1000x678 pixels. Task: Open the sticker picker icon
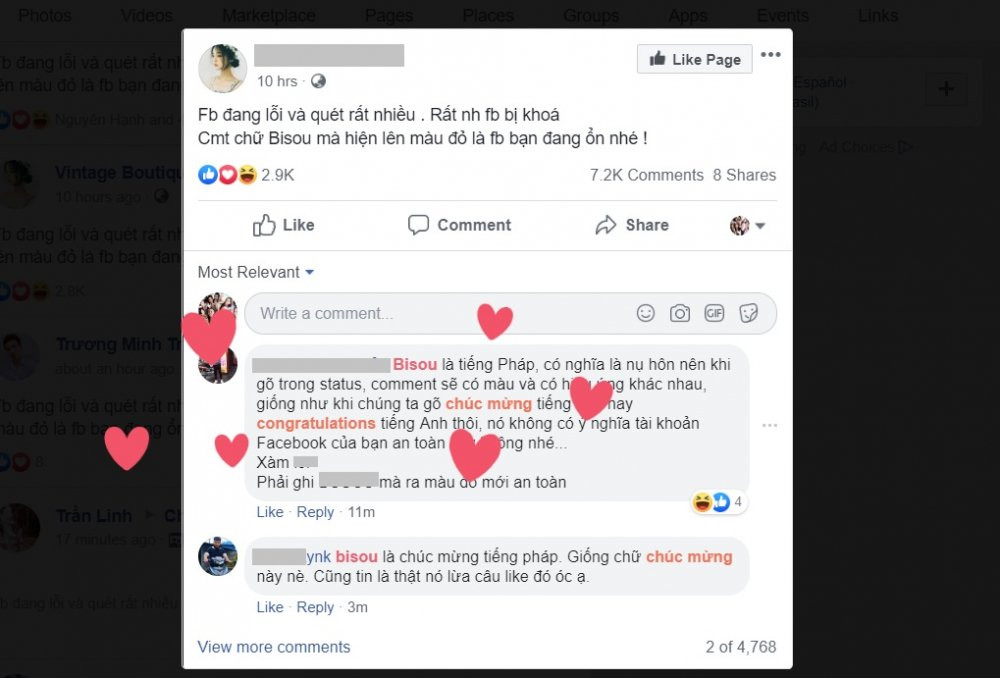(x=748, y=313)
